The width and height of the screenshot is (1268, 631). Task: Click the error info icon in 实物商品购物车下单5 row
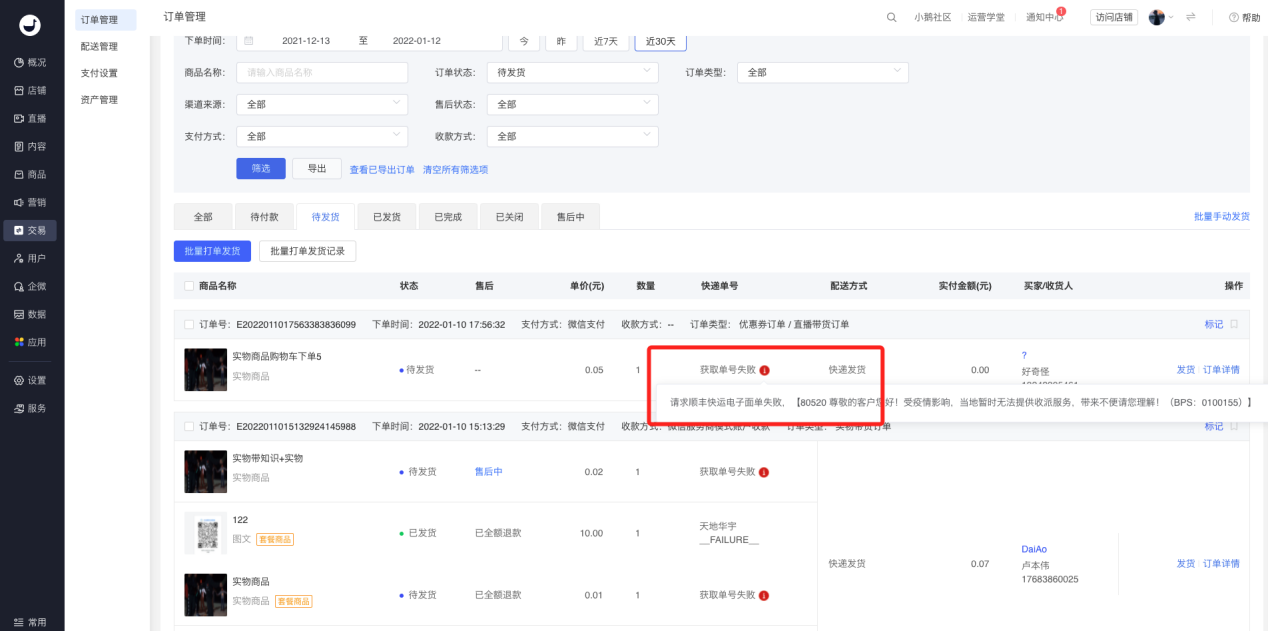764,370
